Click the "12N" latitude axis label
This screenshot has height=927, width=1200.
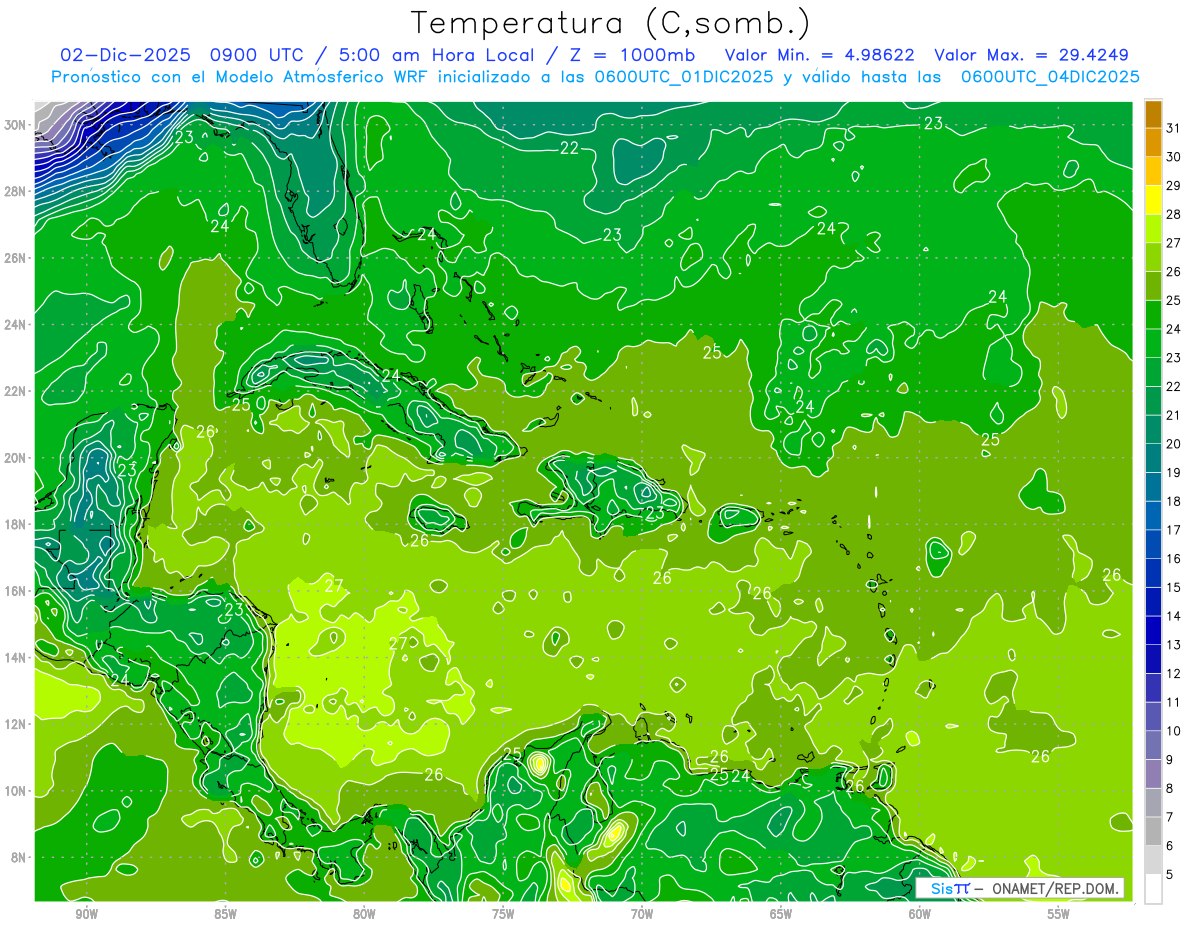15,724
